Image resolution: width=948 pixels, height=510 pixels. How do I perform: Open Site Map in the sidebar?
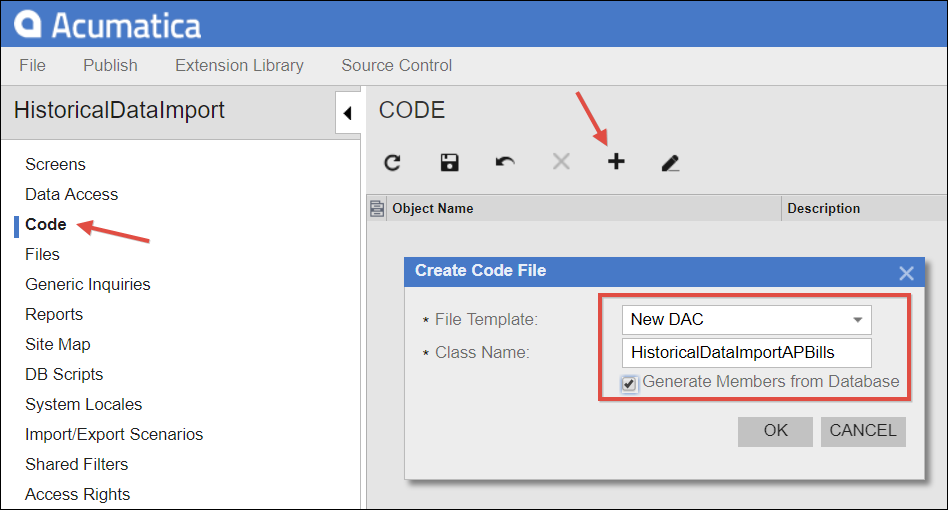coord(57,344)
